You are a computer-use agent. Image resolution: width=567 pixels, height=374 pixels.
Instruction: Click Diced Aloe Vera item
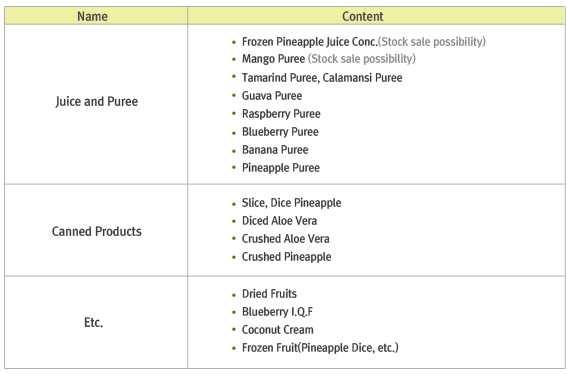pyautogui.click(x=279, y=221)
